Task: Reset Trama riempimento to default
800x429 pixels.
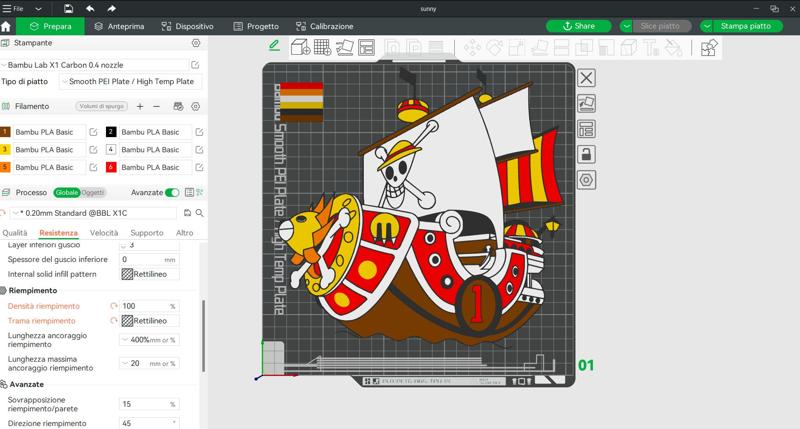Action: click(113, 321)
